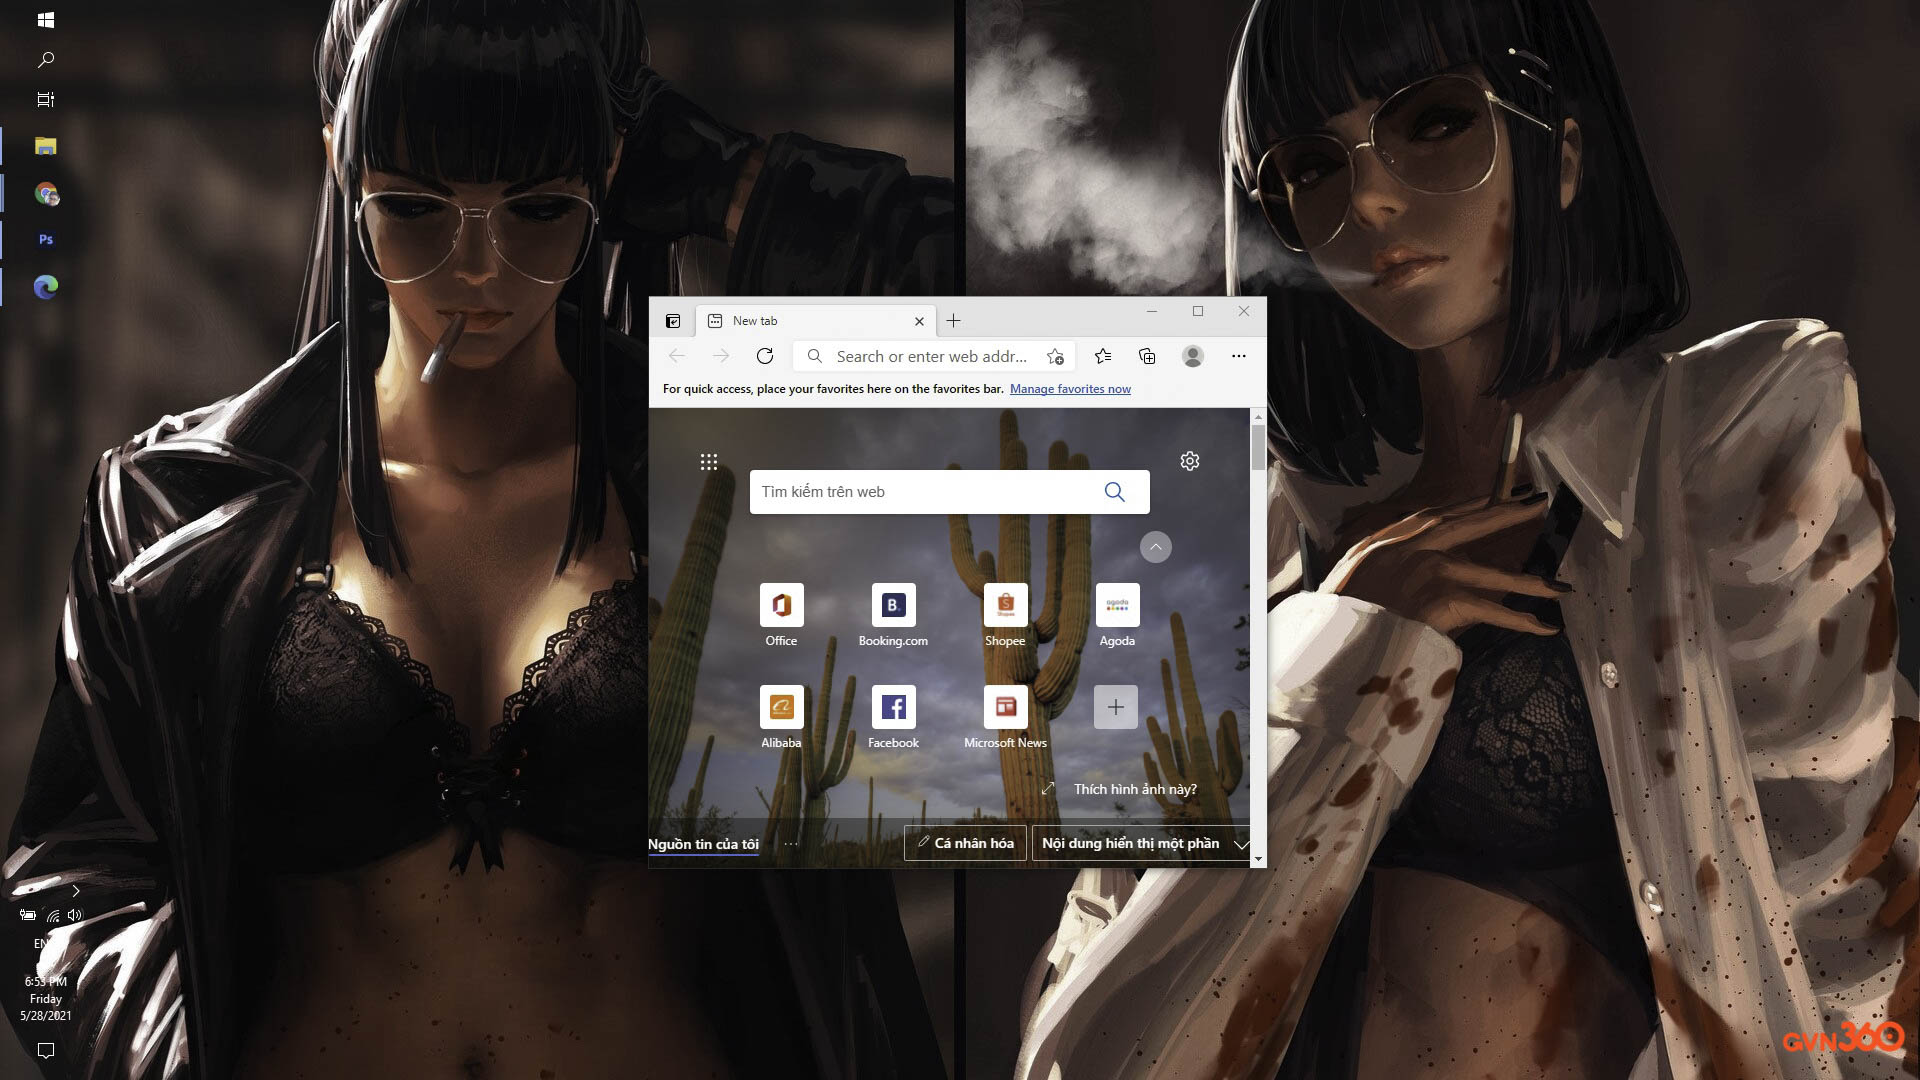
Task: Click the page vertical scrollbar thumb
Action: pos(1258,447)
